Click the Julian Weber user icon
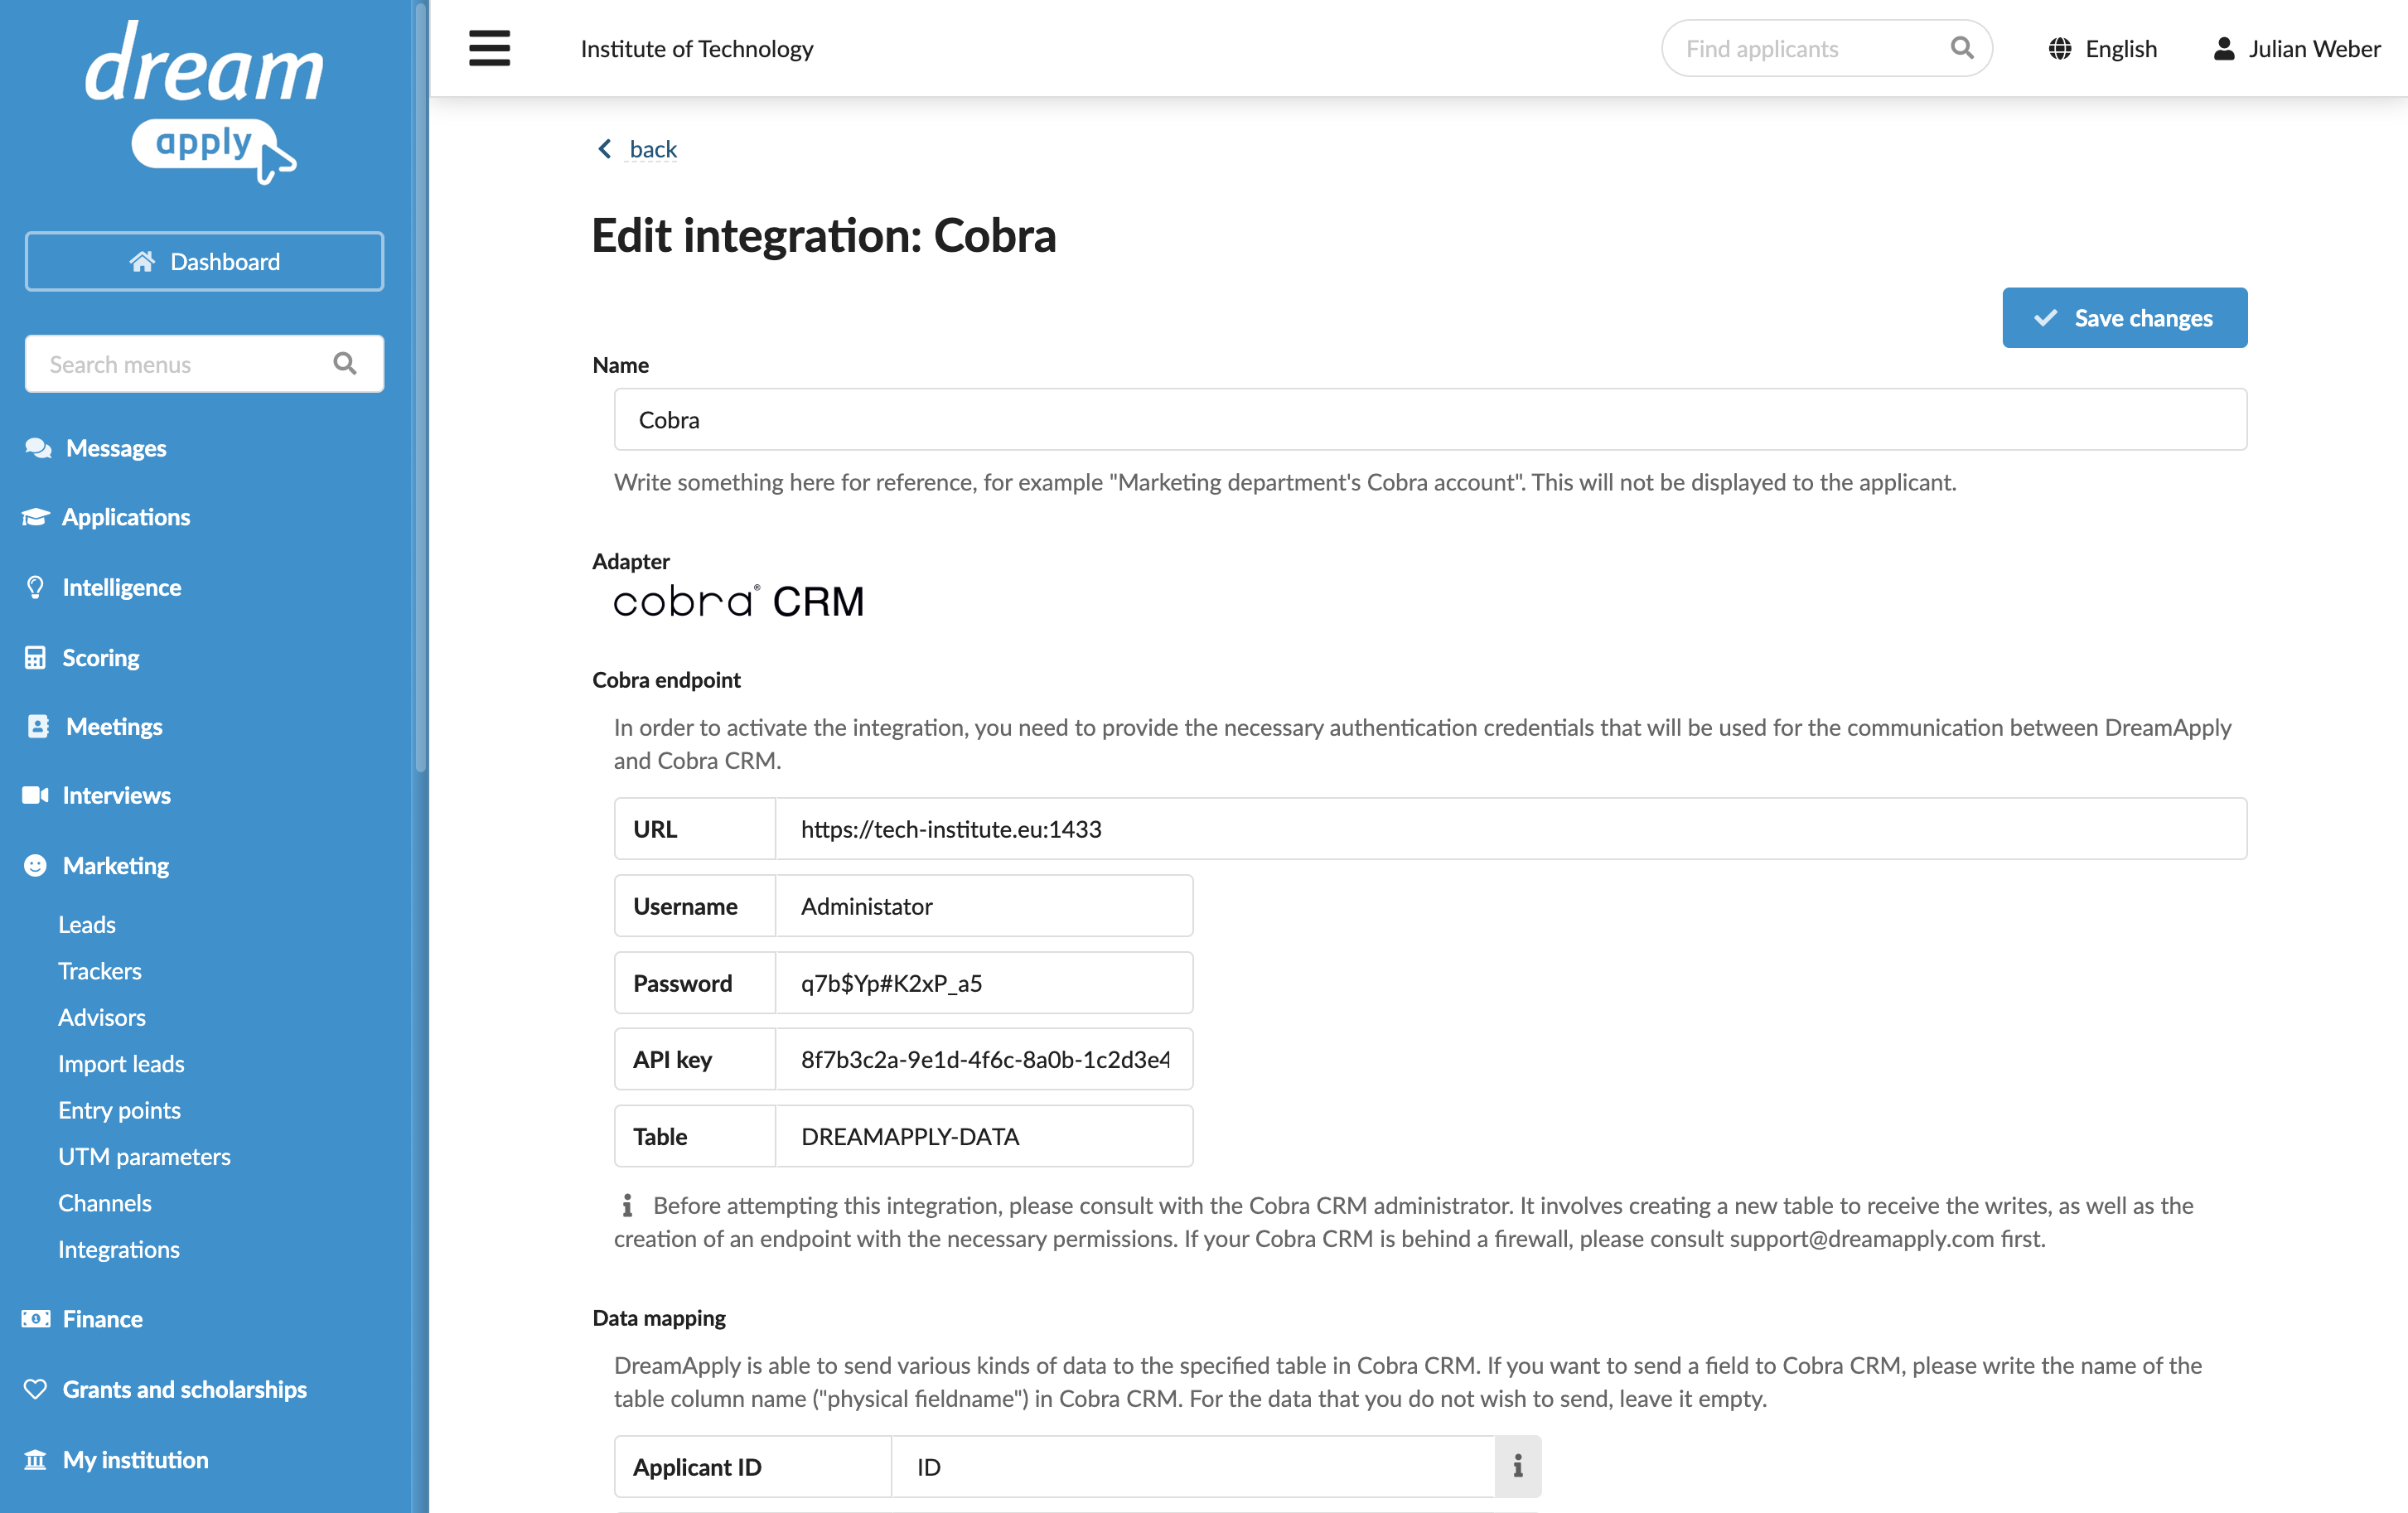This screenshot has width=2408, height=1513. coord(2224,48)
